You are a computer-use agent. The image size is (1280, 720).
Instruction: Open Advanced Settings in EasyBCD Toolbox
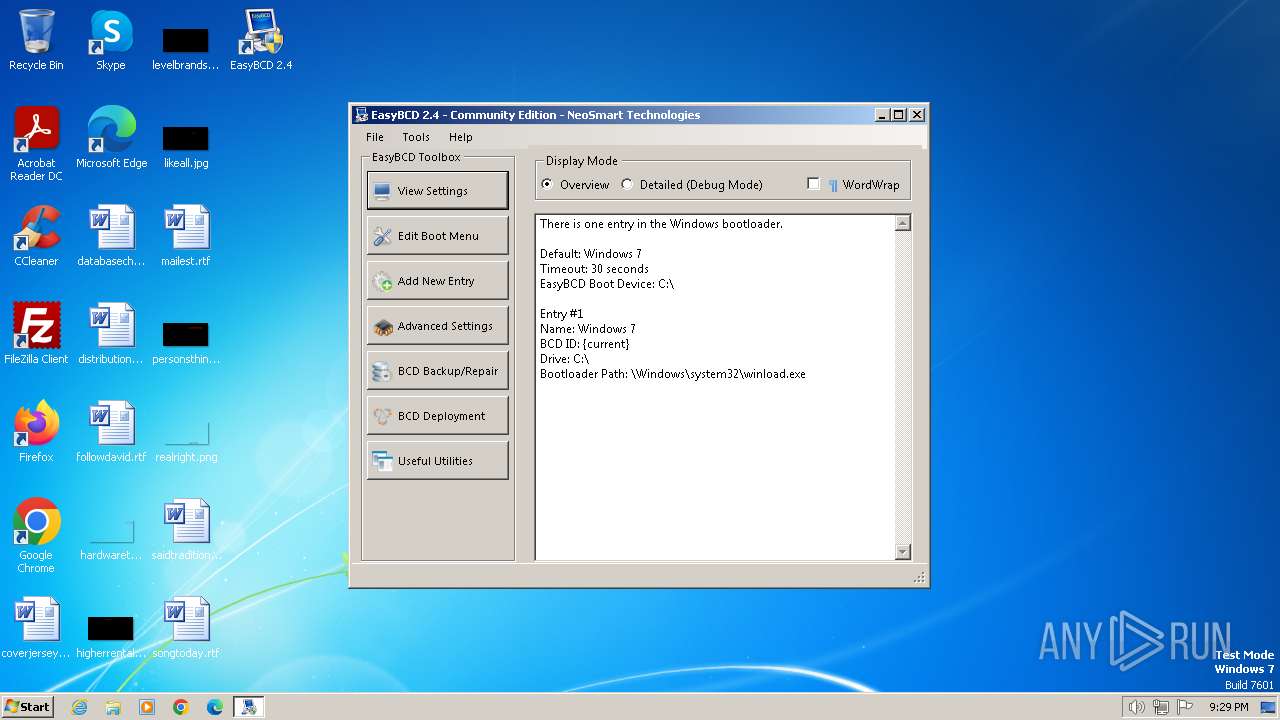tap(437, 326)
